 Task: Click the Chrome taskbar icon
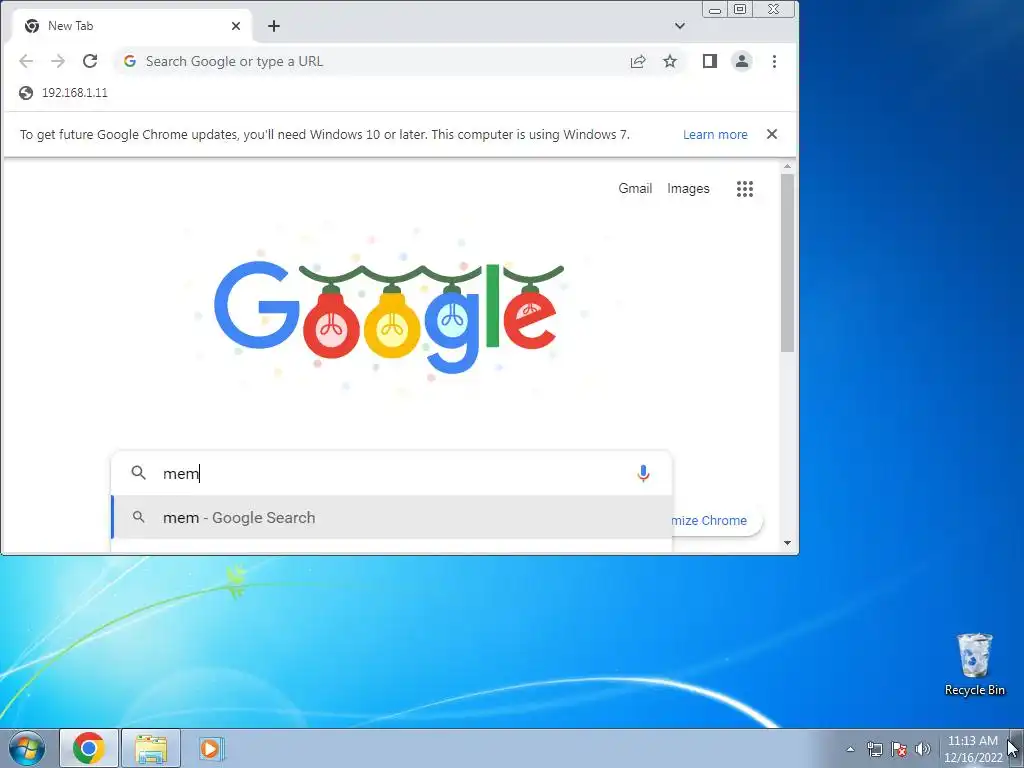[89, 748]
